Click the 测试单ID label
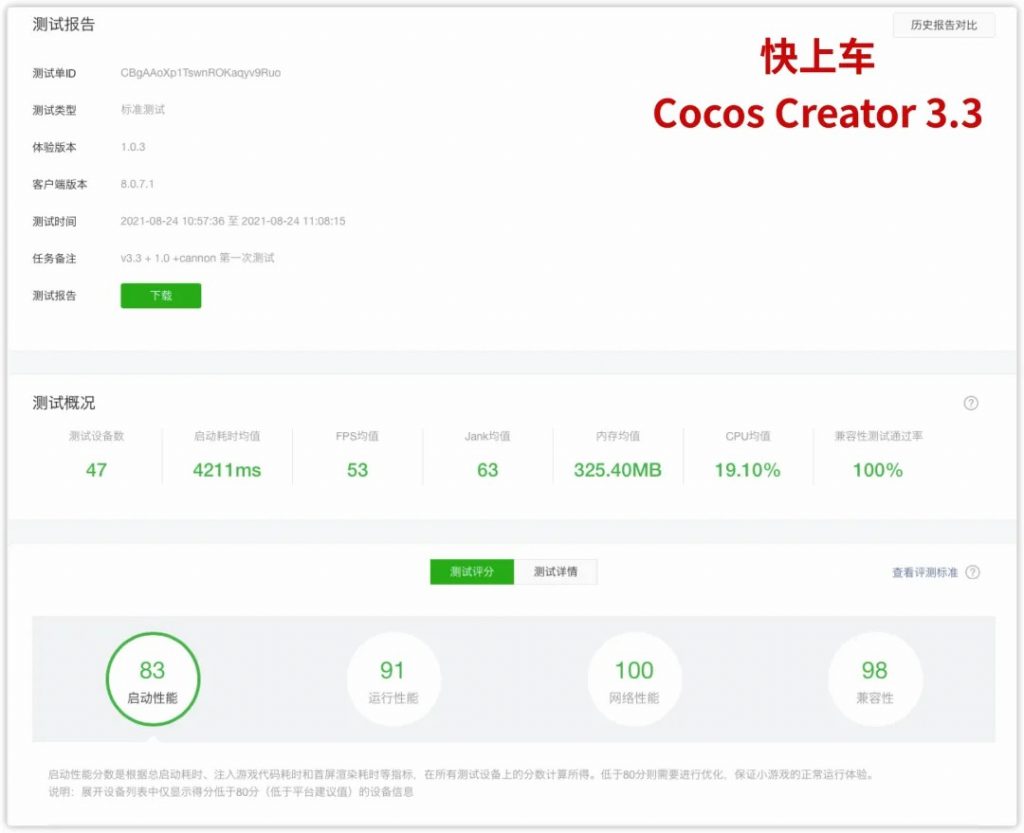The image size is (1024, 833). tap(54, 73)
